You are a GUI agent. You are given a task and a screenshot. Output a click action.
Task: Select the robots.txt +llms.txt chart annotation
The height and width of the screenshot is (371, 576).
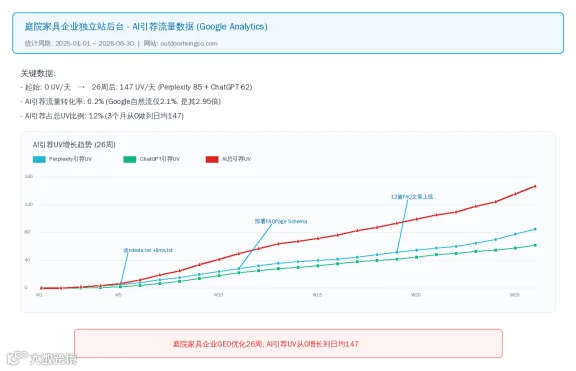tap(148, 250)
